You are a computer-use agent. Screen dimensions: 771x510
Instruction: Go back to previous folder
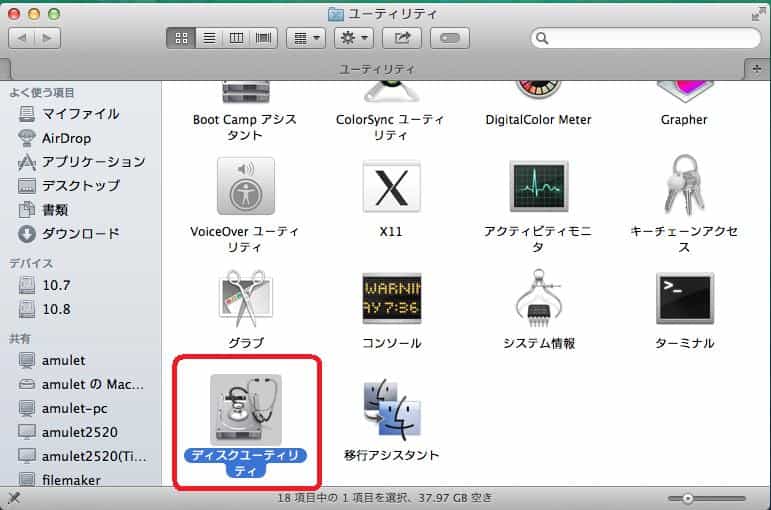22,38
